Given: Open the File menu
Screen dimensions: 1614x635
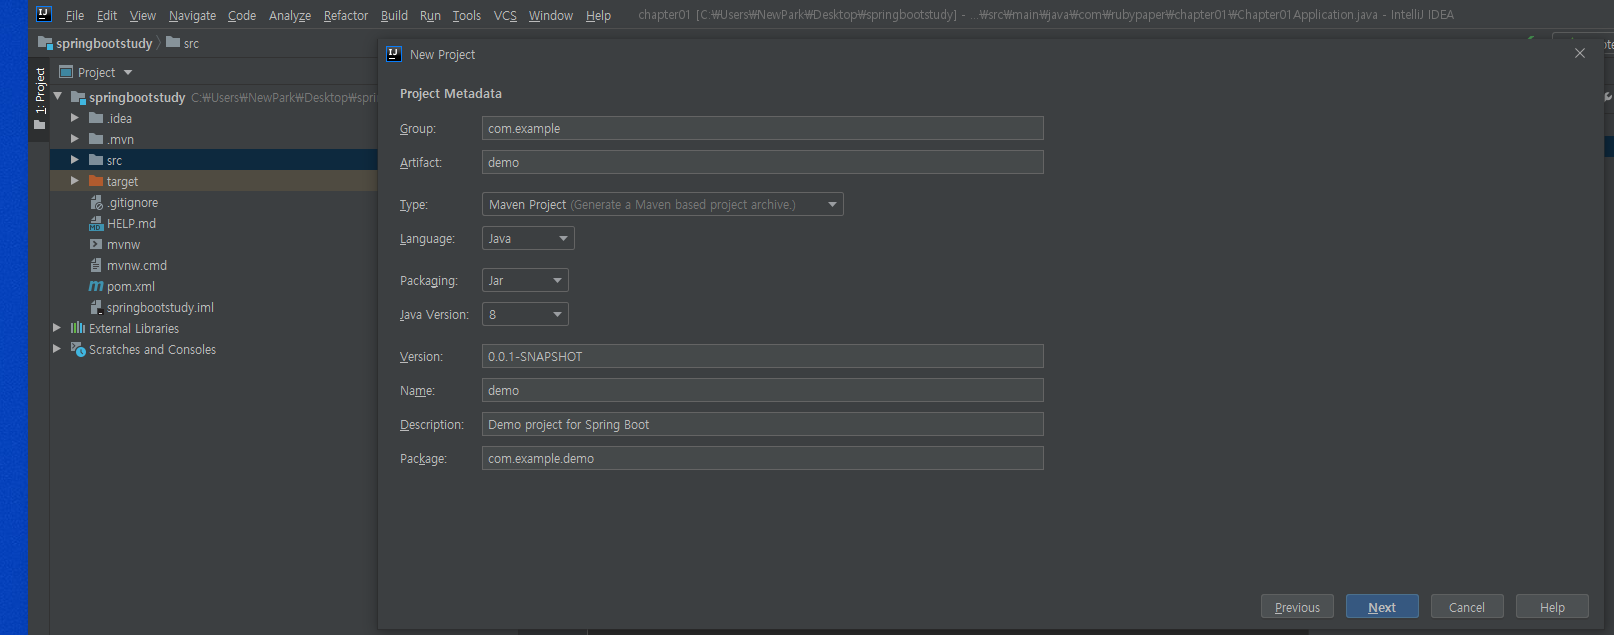Looking at the screenshot, I should (75, 15).
